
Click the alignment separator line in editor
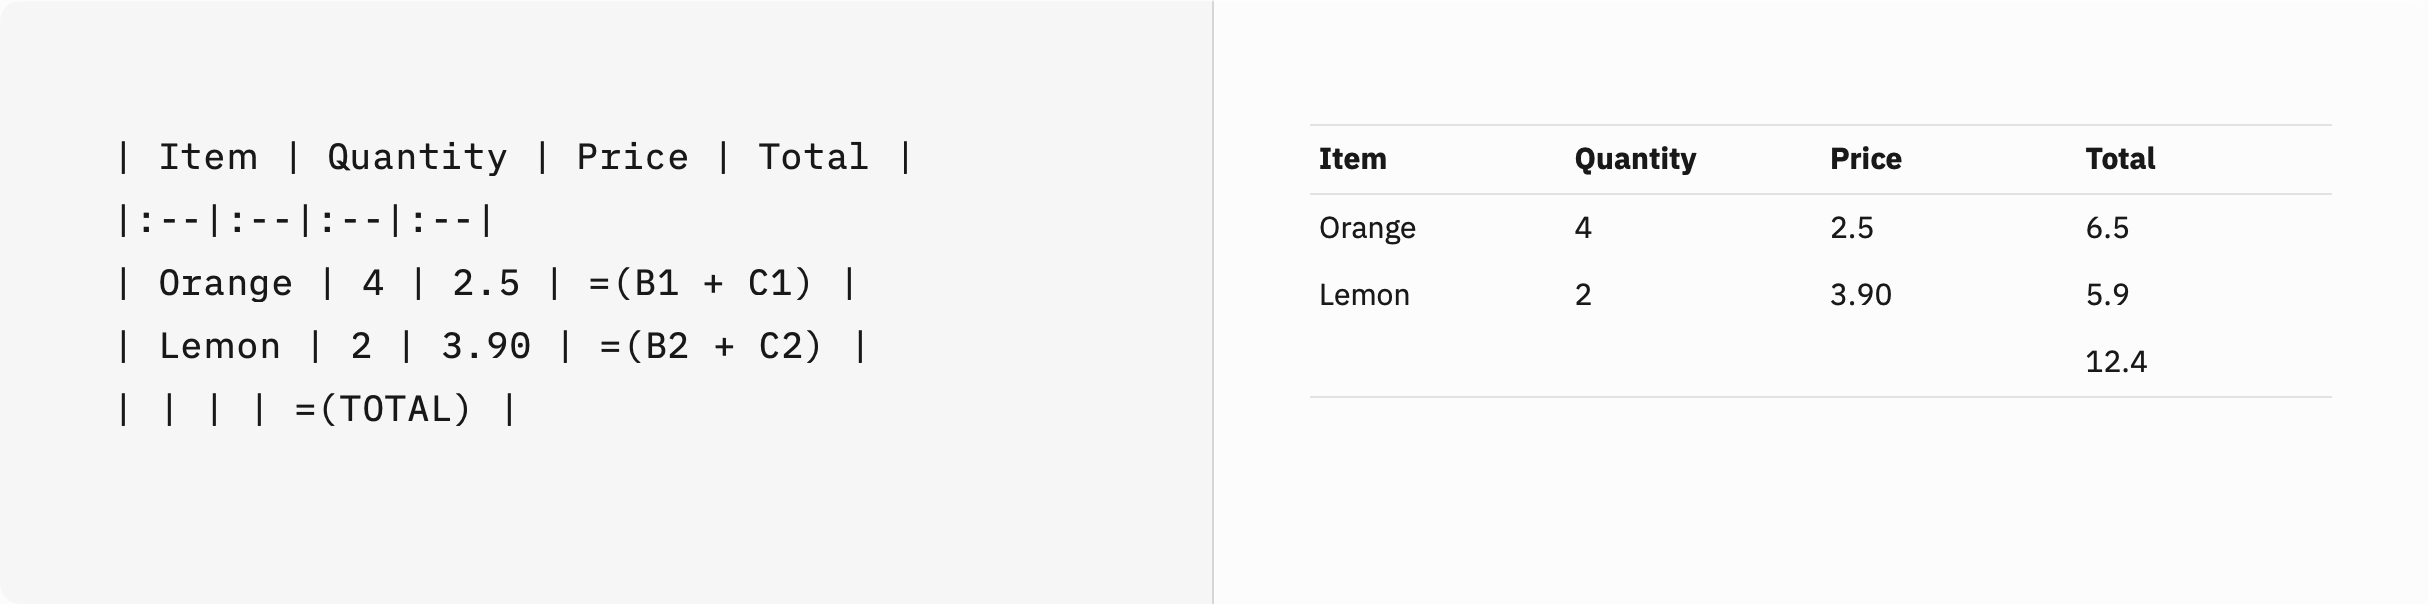point(305,220)
